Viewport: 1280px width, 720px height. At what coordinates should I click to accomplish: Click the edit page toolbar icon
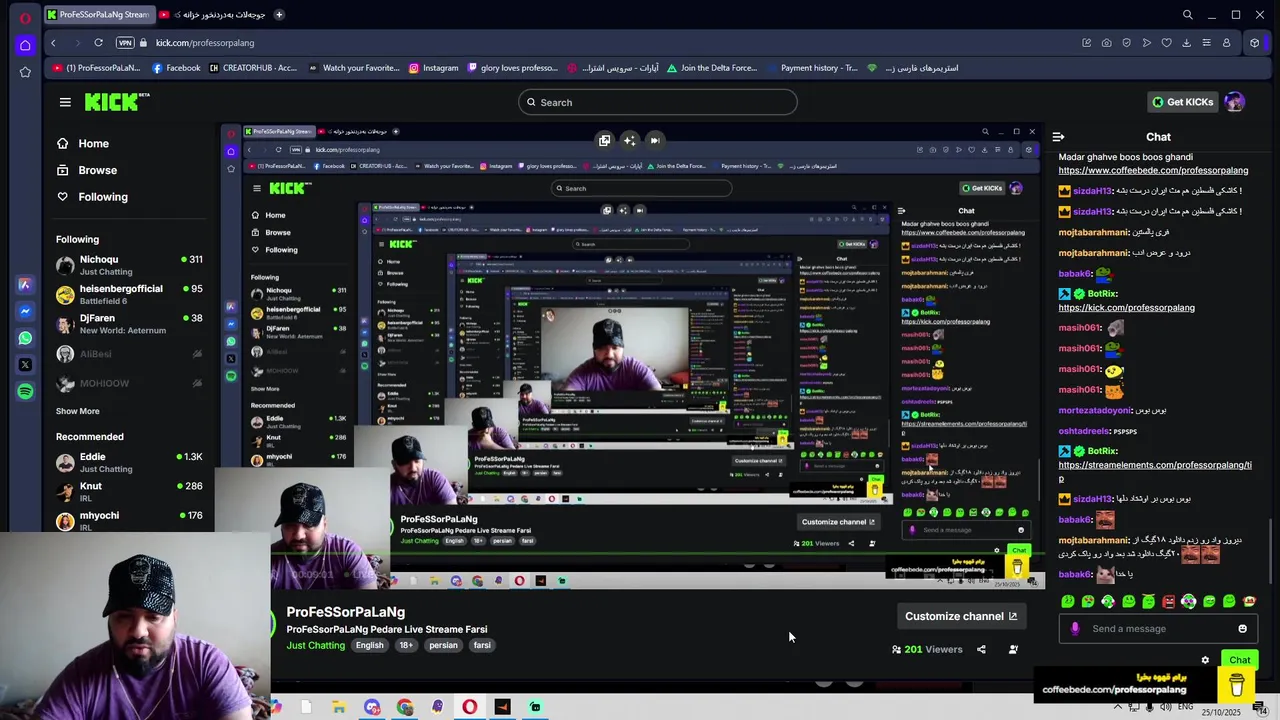(1086, 43)
